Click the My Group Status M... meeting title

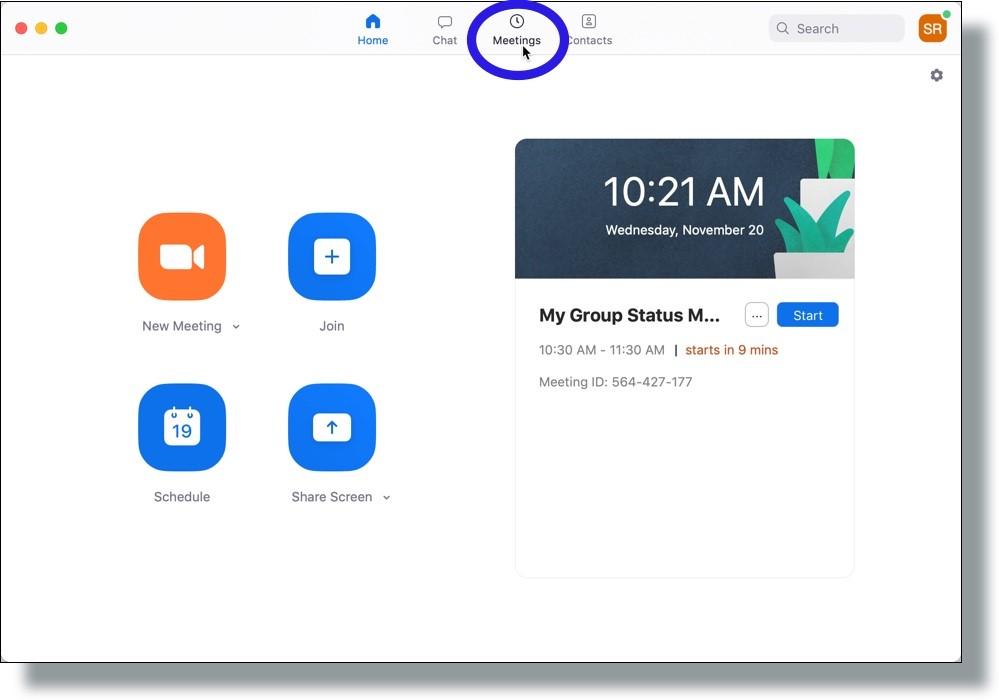[629, 315]
